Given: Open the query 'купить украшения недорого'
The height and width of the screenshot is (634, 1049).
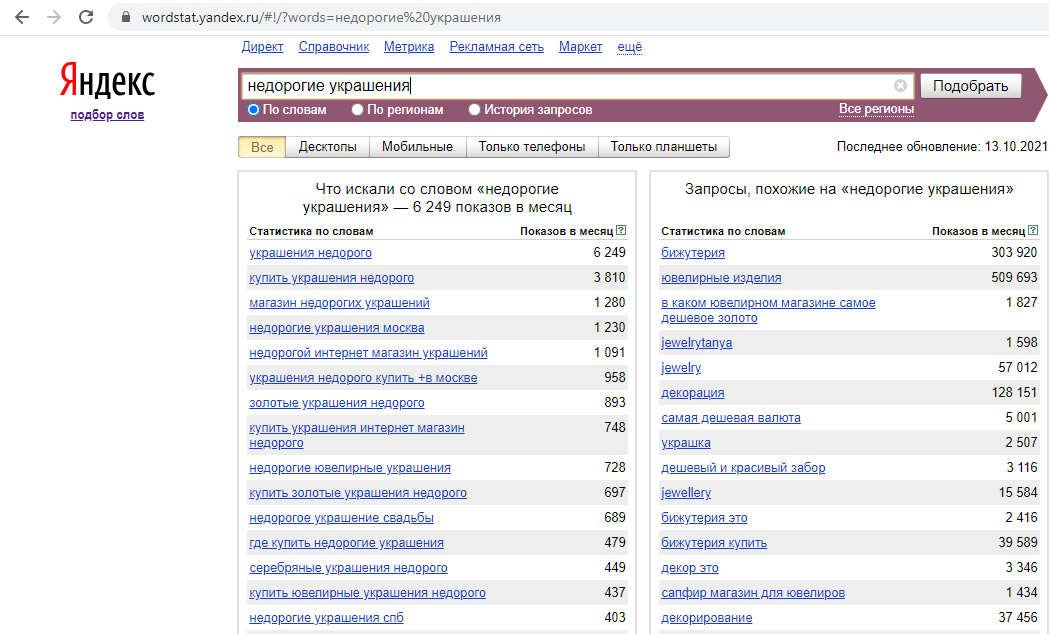Looking at the screenshot, I should tap(332, 278).
